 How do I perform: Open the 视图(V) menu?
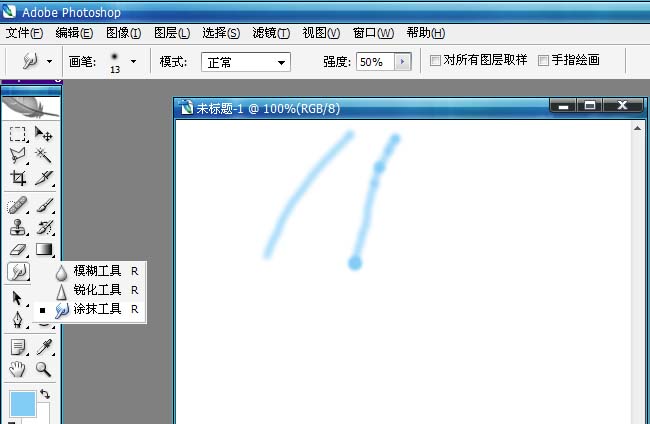(x=321, y=33)
